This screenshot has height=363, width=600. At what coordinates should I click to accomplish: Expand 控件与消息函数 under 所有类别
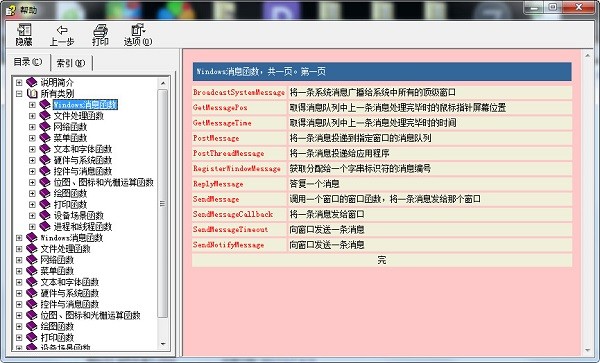(x=32, y=171)
